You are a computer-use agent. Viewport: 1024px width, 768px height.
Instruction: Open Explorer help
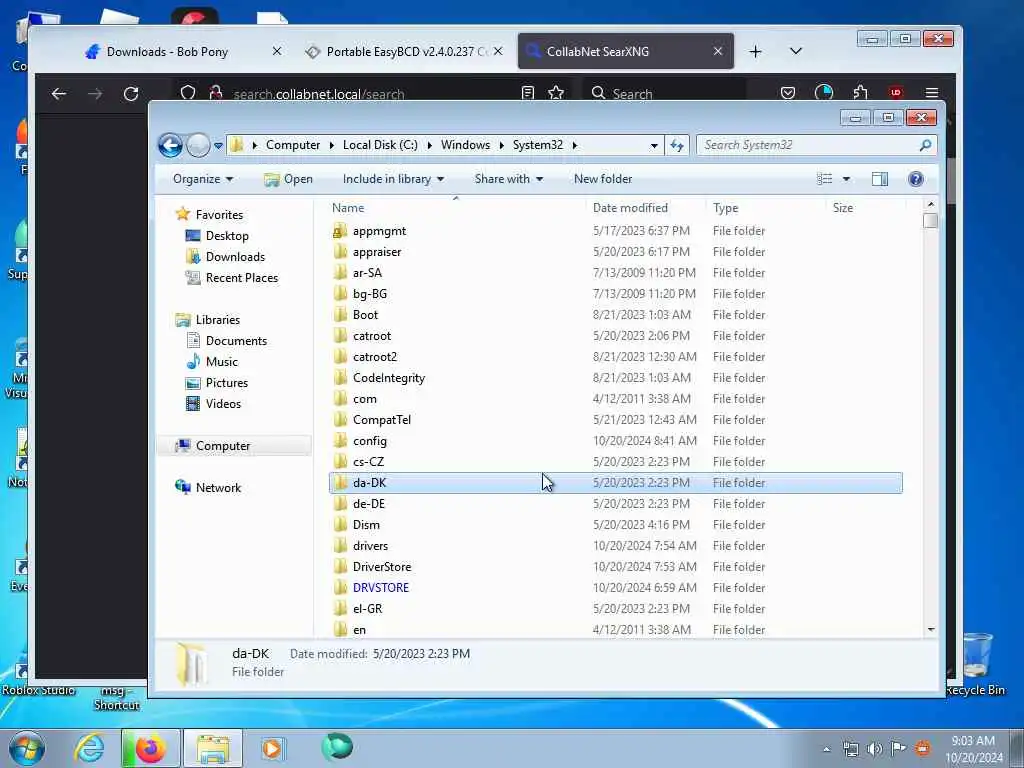(916, 179)
